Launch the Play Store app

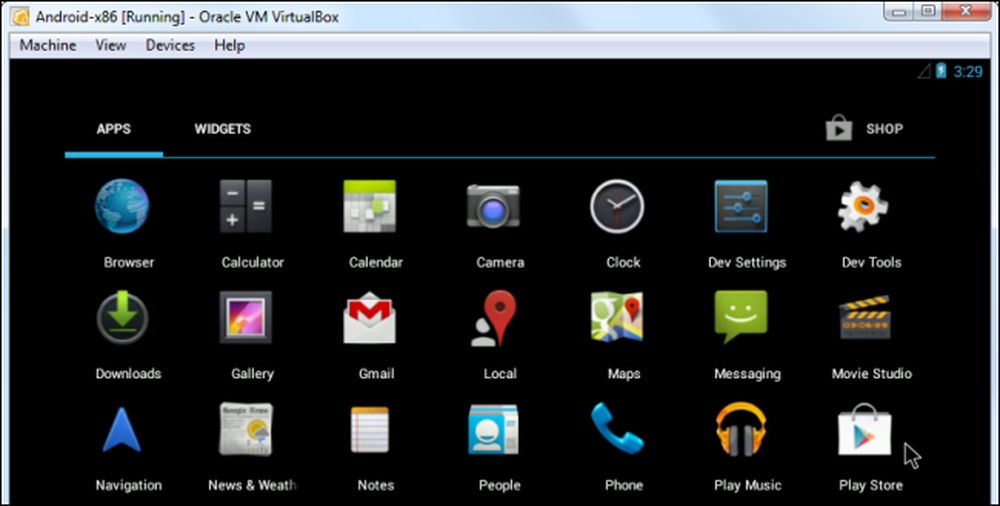[x=864, y=429]
